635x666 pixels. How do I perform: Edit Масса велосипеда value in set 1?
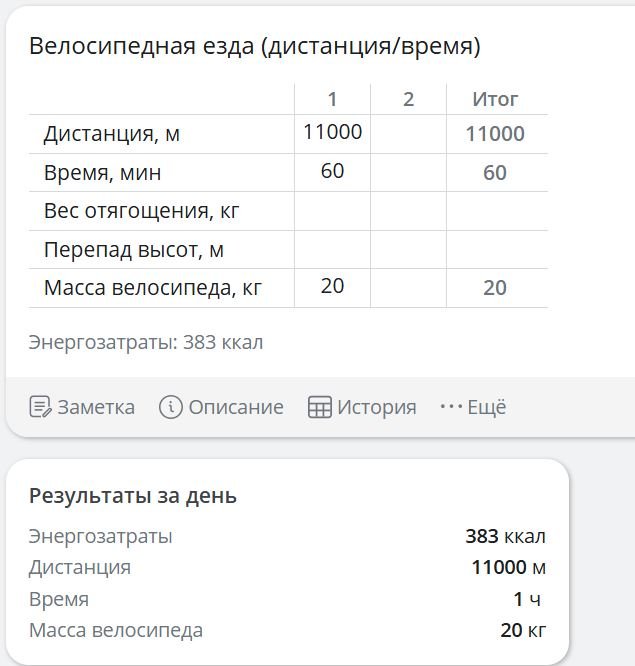pos(332,286)
